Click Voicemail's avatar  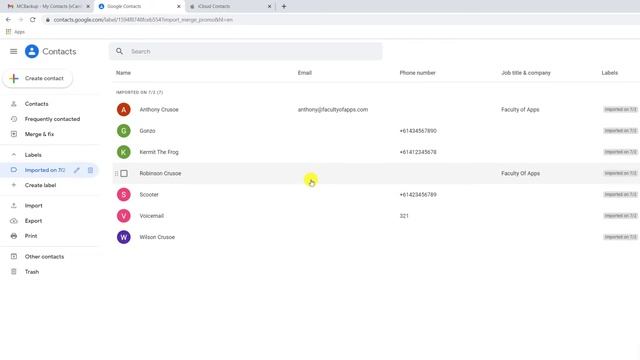pos(124,216)
